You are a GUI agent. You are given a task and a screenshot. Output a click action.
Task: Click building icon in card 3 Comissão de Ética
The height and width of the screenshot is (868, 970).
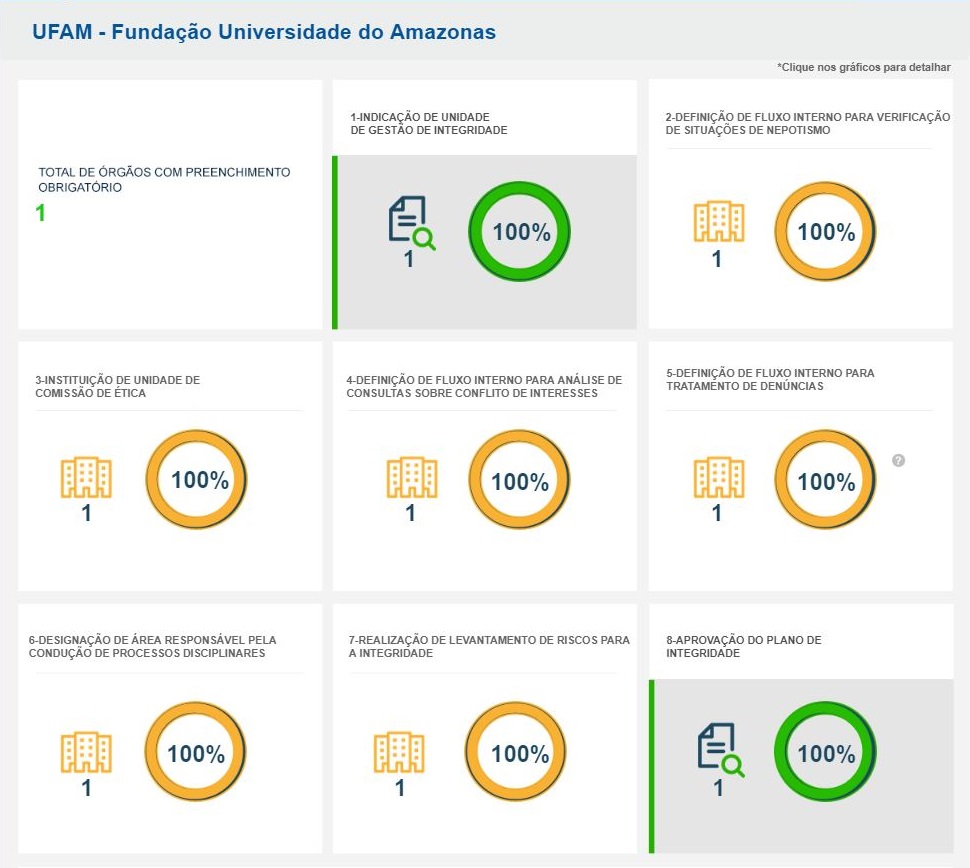coord(86,477)
